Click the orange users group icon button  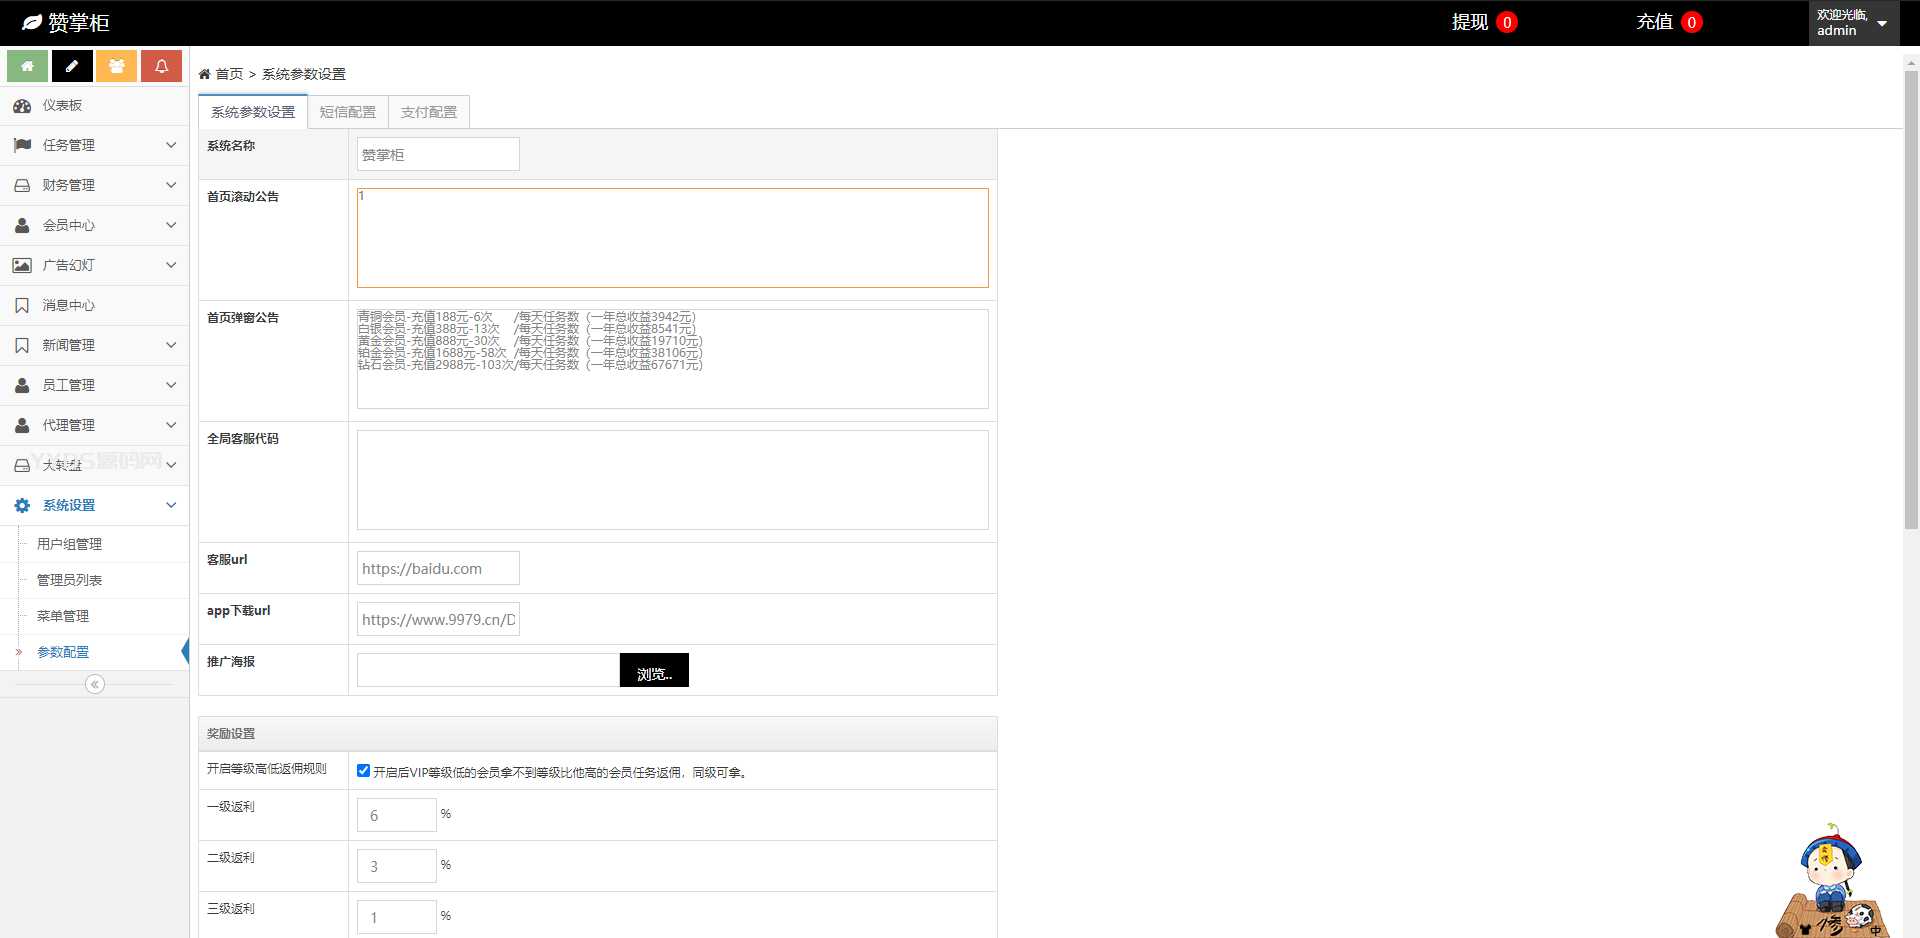coord(116,66)
